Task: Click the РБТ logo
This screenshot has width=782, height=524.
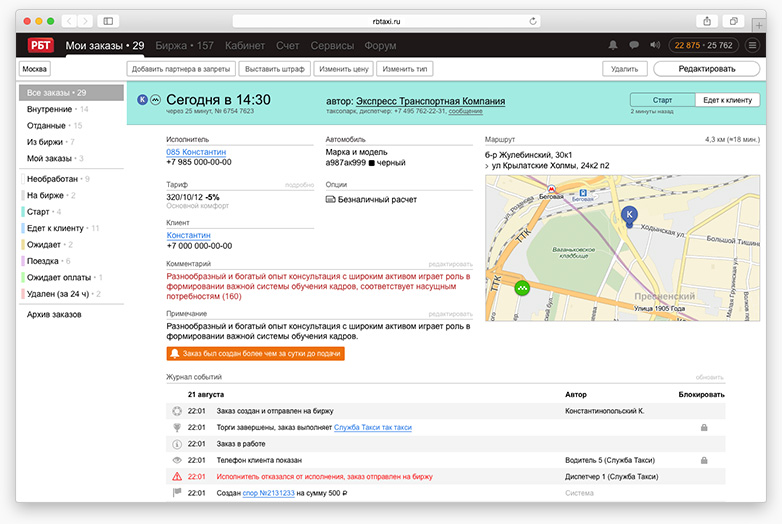Action: 41,45
